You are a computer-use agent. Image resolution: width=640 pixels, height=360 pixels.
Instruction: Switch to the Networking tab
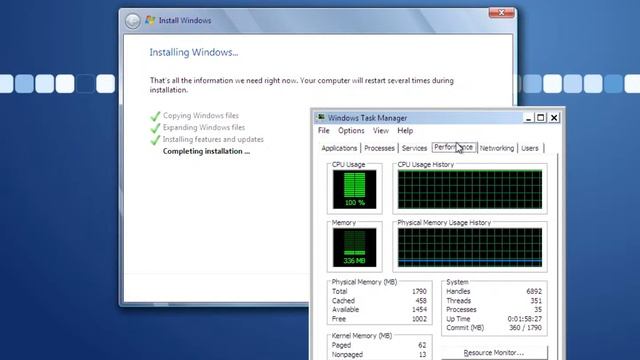coord(497,148)
